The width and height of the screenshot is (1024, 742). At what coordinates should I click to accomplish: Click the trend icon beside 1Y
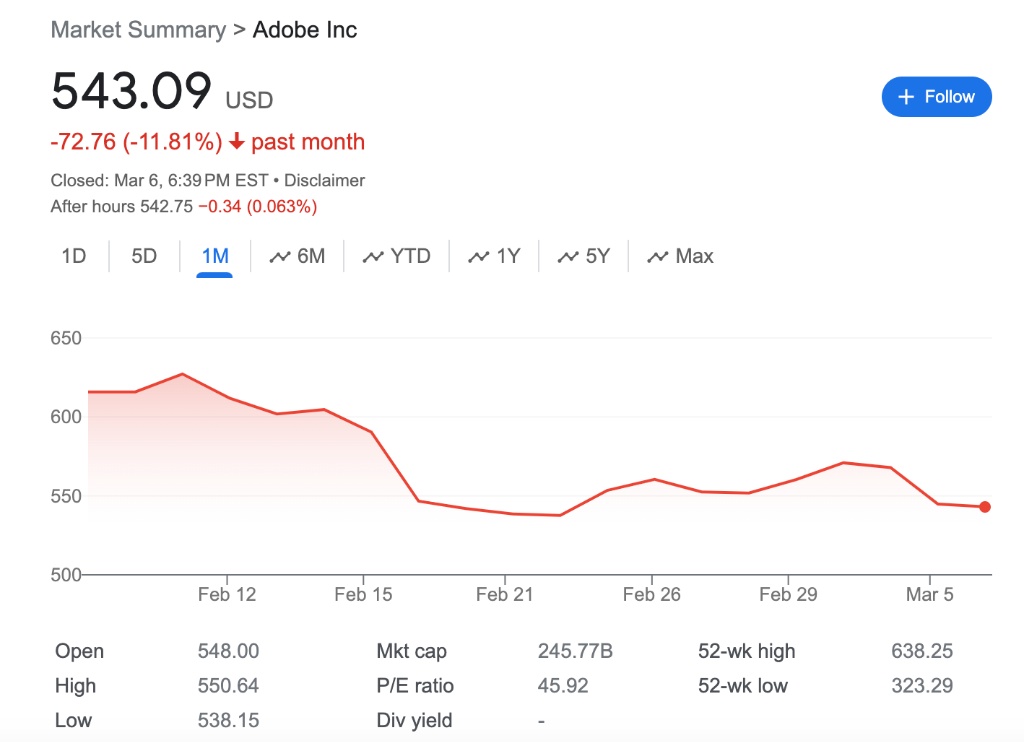480,257
